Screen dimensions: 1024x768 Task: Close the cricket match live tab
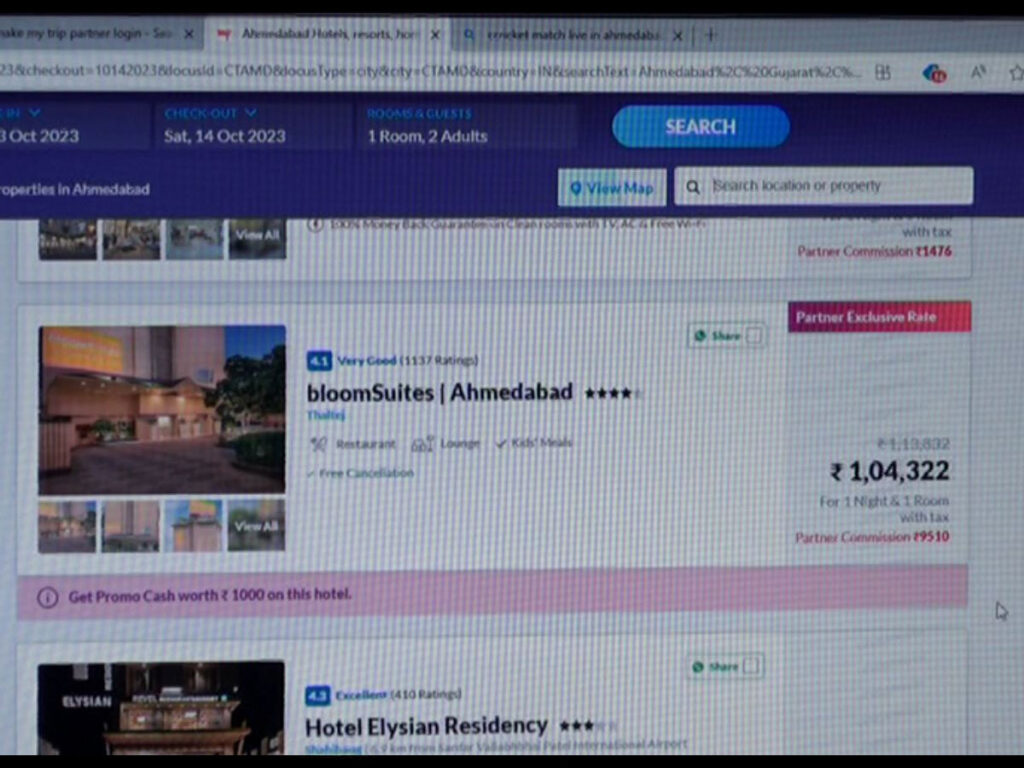(x=678, y=35)
